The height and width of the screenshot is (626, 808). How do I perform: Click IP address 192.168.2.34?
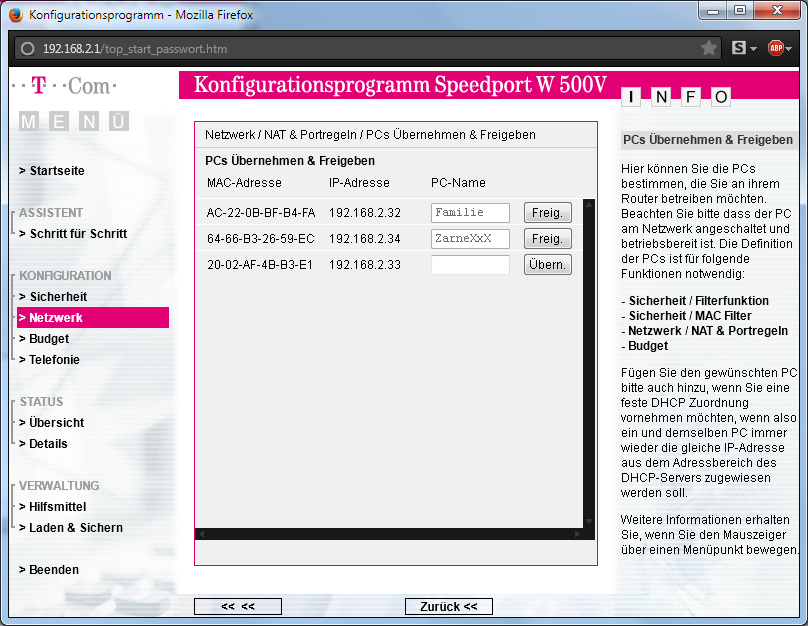point(365,239)
